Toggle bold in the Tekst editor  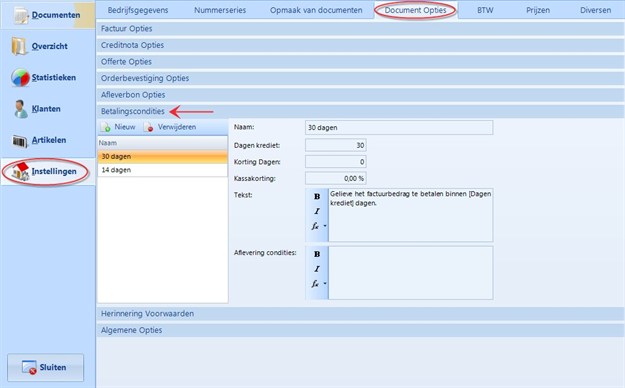coord(317,196)
